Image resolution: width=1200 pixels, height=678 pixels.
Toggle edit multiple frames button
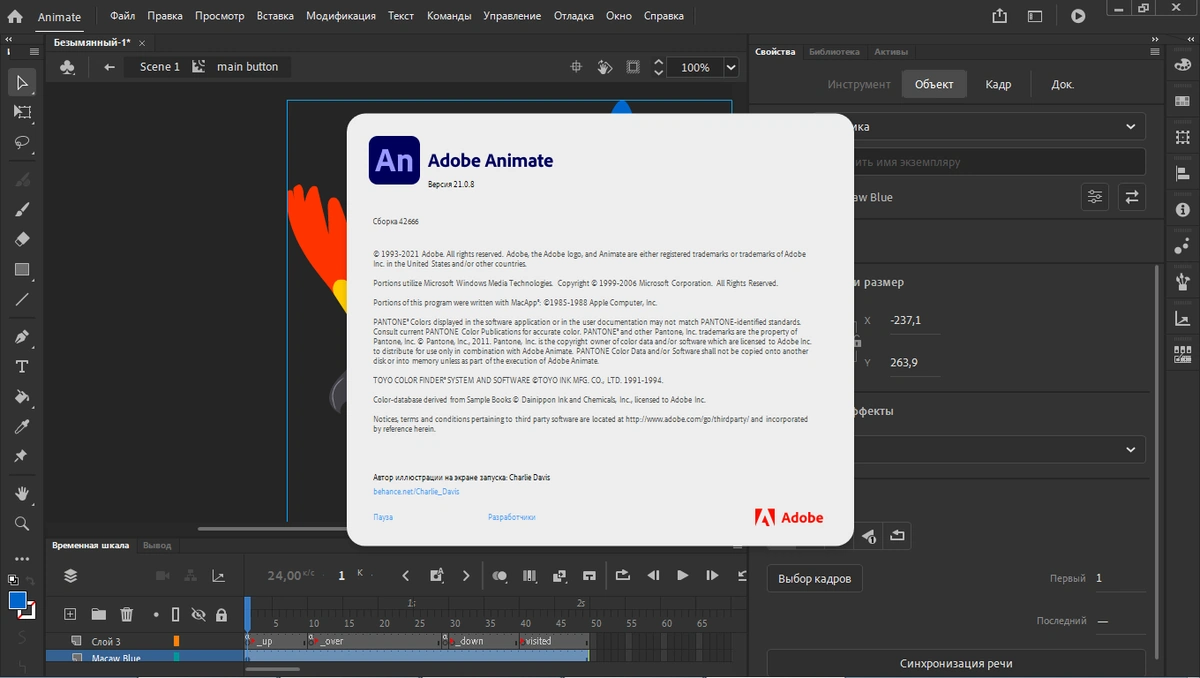[530, 575]
